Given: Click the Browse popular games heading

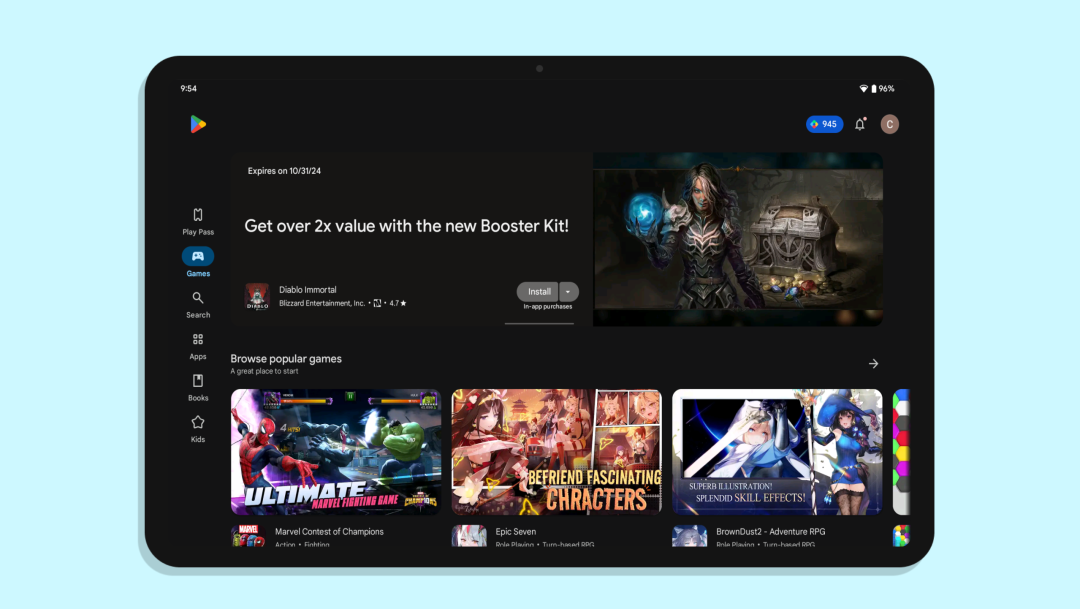Looking at the screenshot, I should point(286,358).
